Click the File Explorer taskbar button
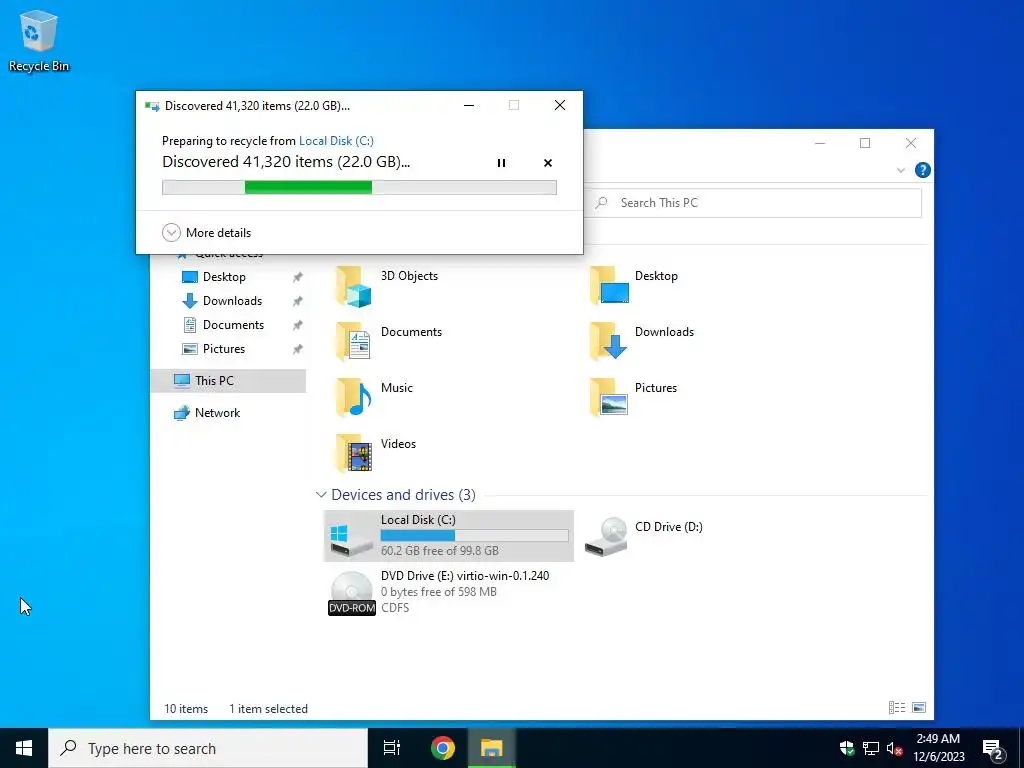Screen dimensions: 1024x768 (491, 748)
